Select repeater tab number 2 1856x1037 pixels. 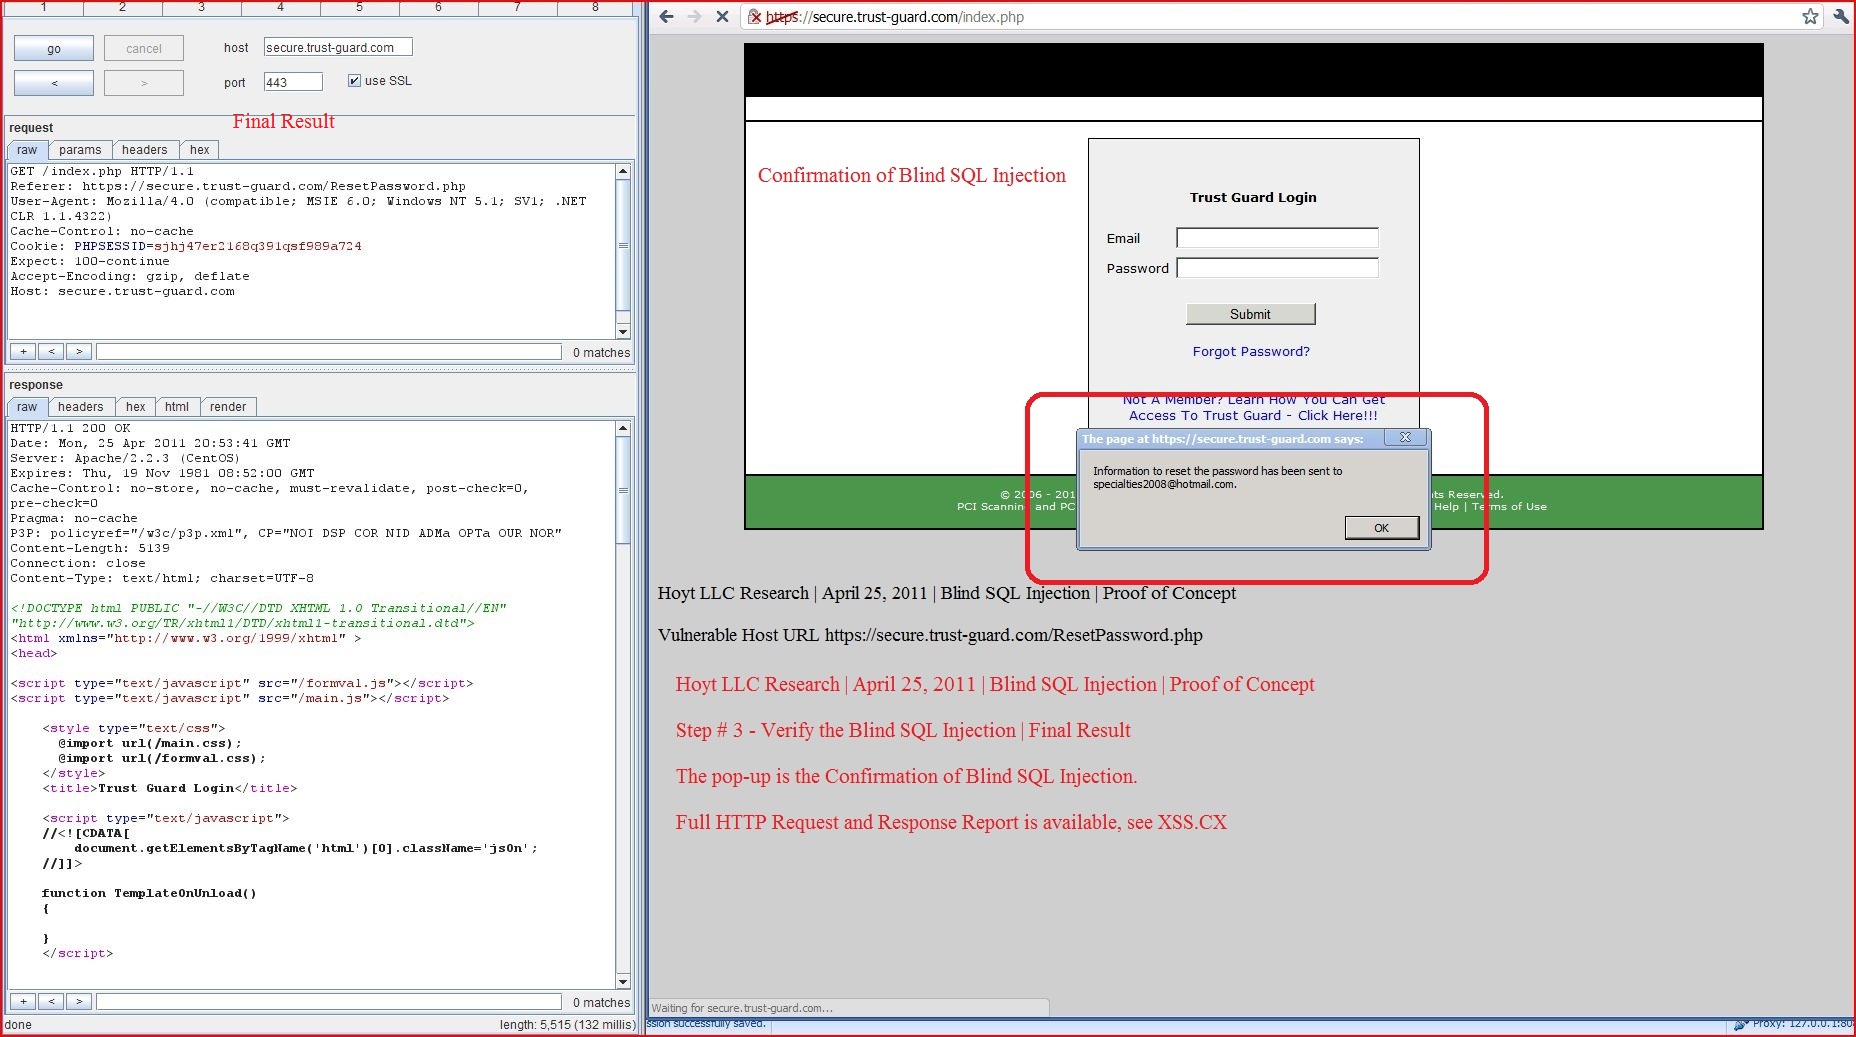coord(122,7)
